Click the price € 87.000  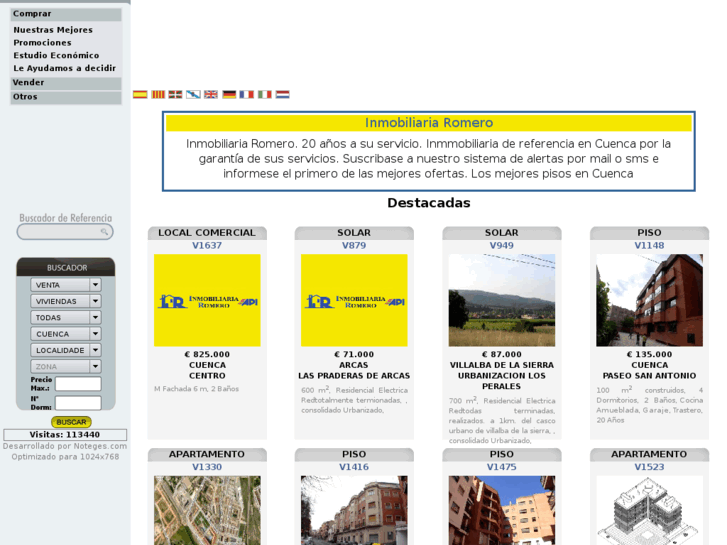(502, 354)
